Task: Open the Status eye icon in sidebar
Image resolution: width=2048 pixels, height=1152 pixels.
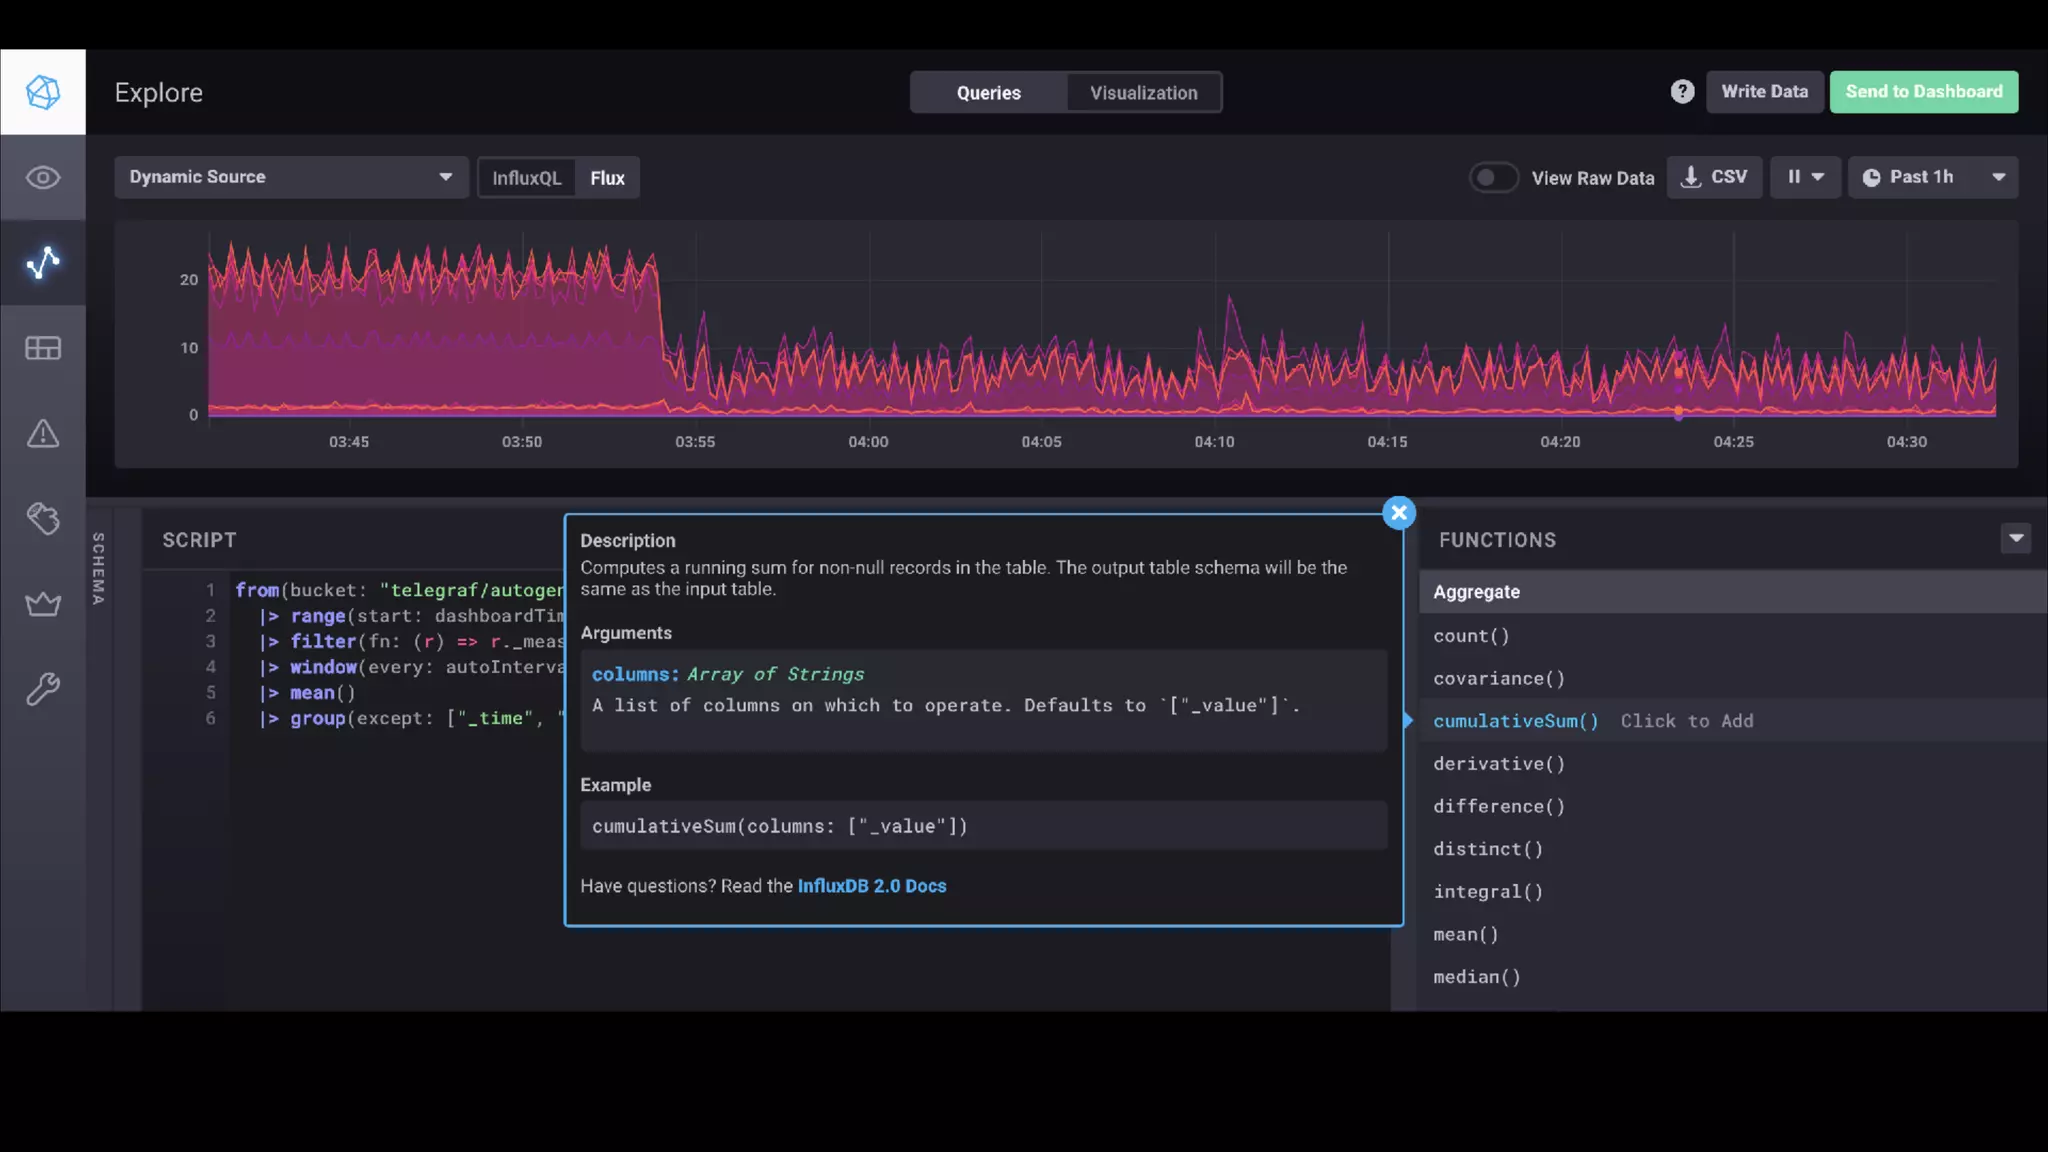Action: pos(43,178)
